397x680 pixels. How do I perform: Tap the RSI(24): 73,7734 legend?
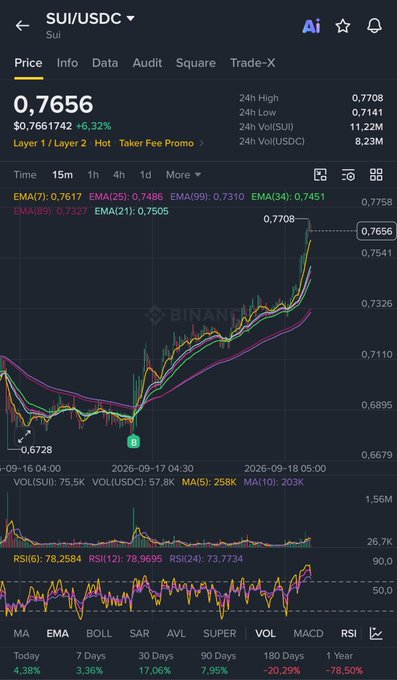pos(206,559)
